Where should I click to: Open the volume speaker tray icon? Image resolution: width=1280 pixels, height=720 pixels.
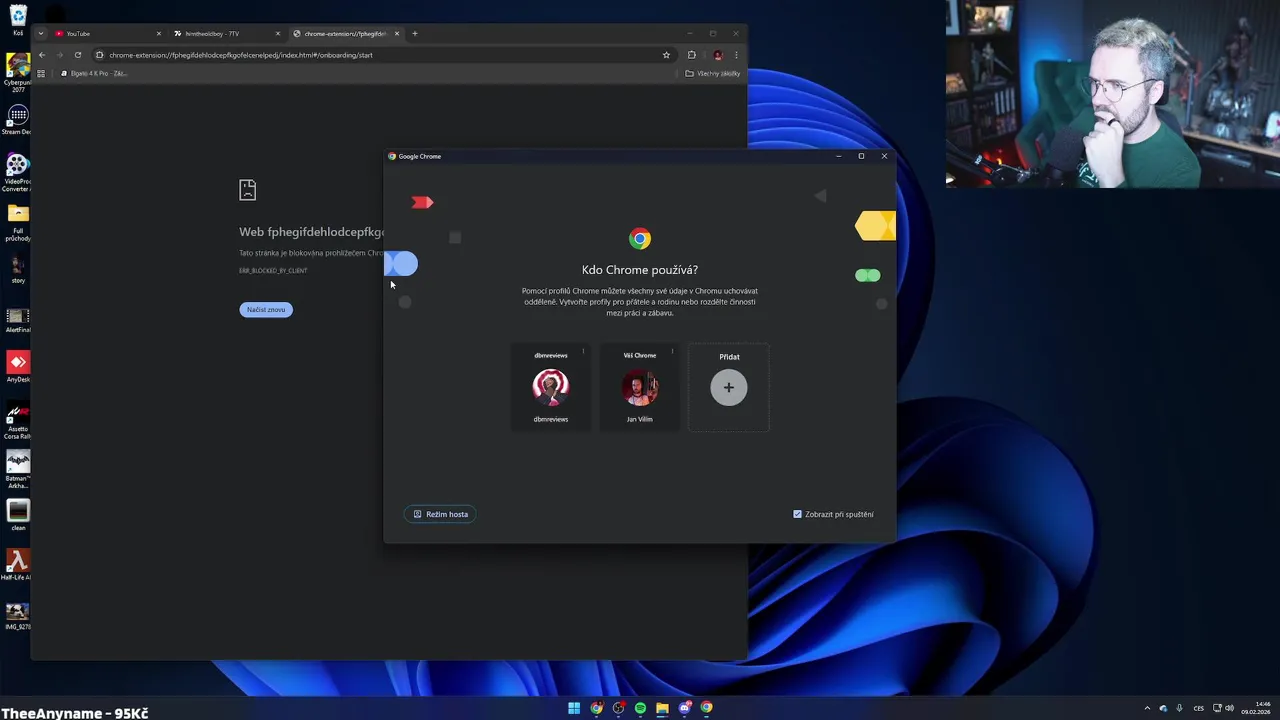[x=1229, y=708]
